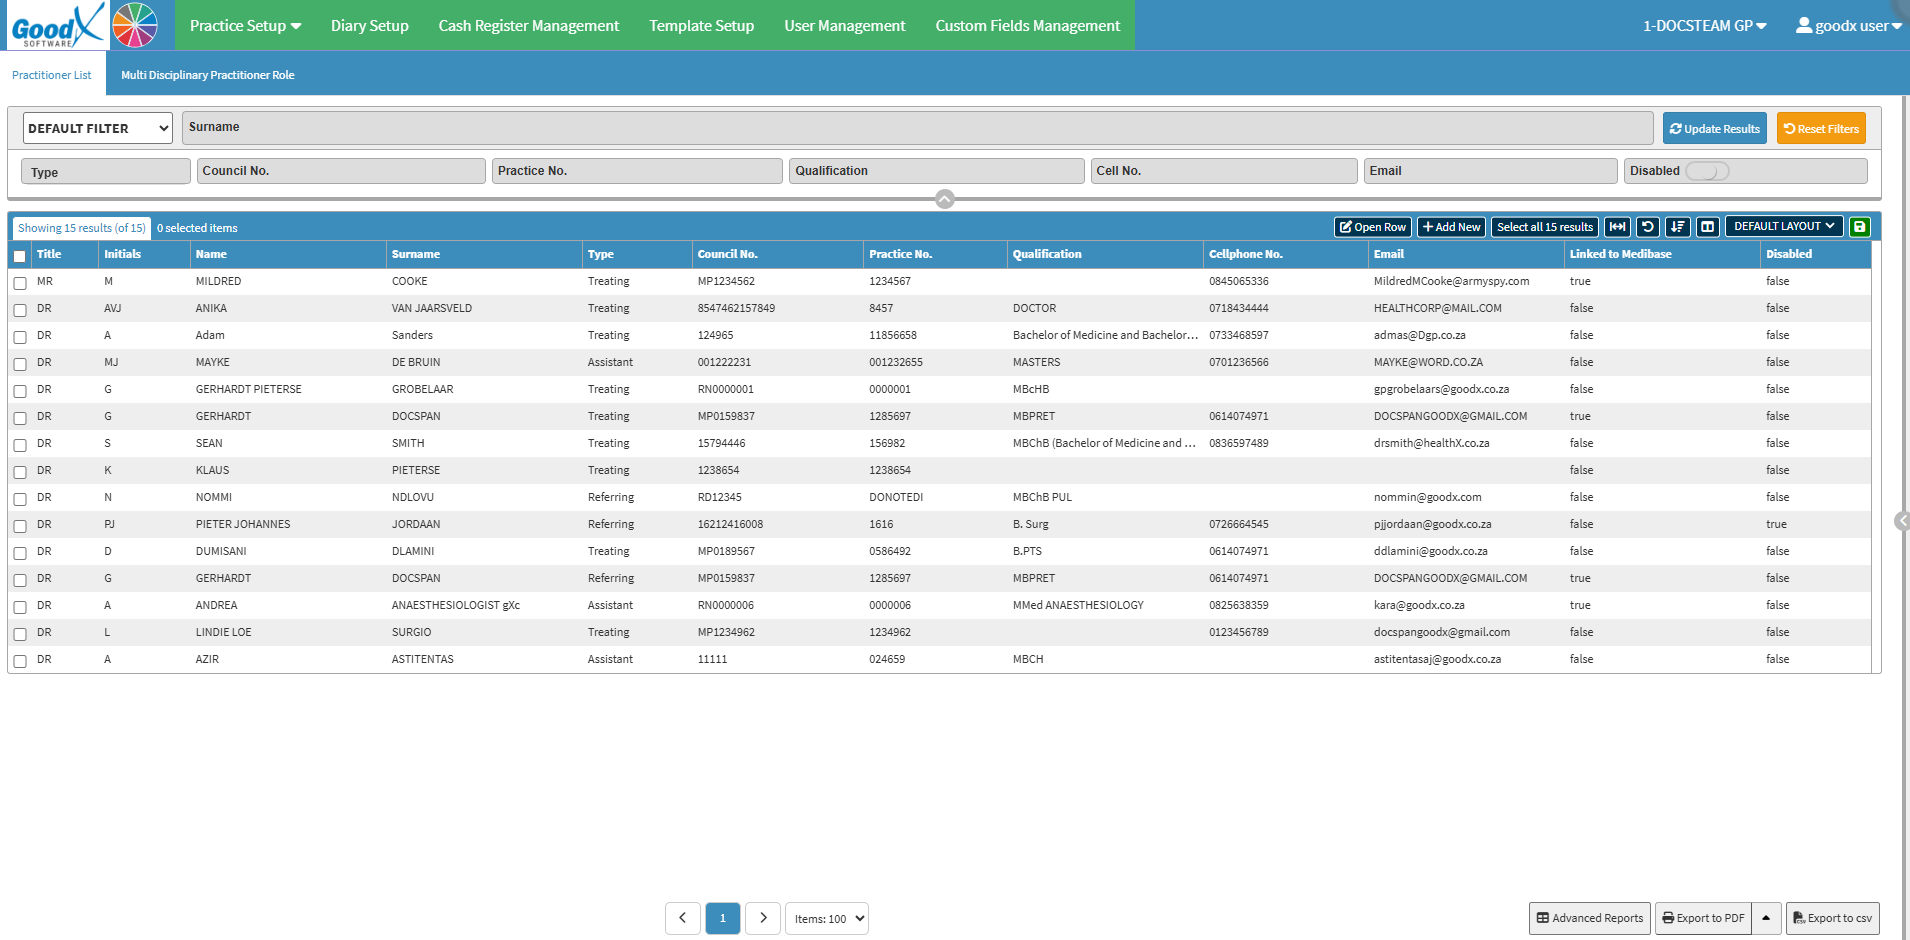This screenshot has height=940, width=1910.
Task: Expand the DEFAULT LAYOUT dropdown
Action: tap(1784, 226)
